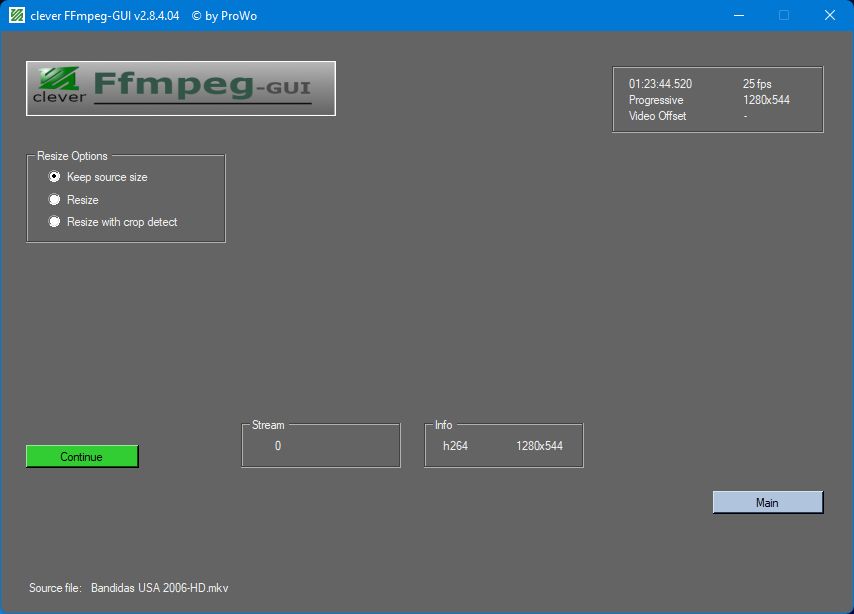The width and height of the screenshot is (854, 614).
Task: Click the app icon in the title bar
Action: coord(17,15)
